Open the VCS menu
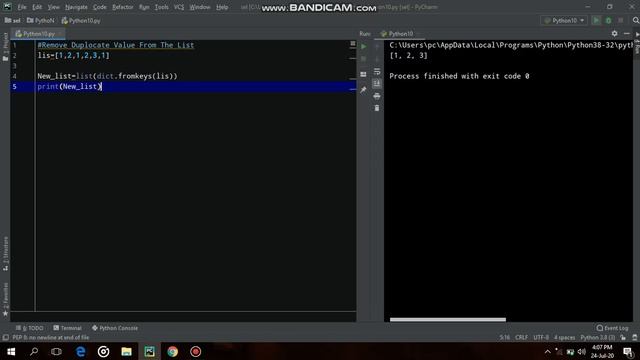640x360 pixels. pyautogui.click(x=179, y=7)
